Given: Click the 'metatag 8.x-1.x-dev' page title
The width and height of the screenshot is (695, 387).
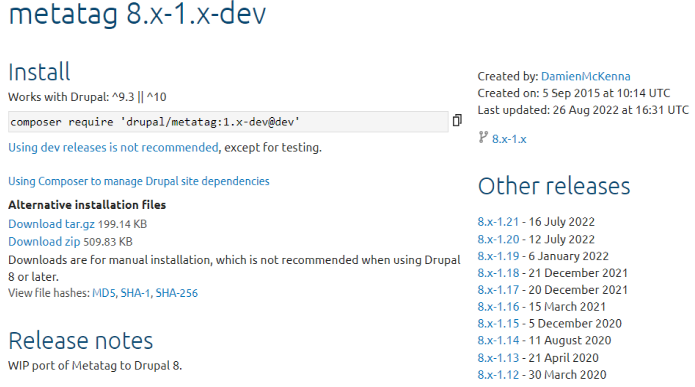Looking at the screenshot, I should point(137,14).
